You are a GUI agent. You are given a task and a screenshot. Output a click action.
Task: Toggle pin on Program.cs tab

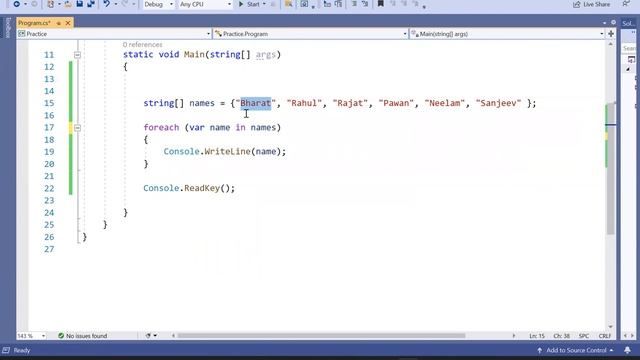pos(59,23)
